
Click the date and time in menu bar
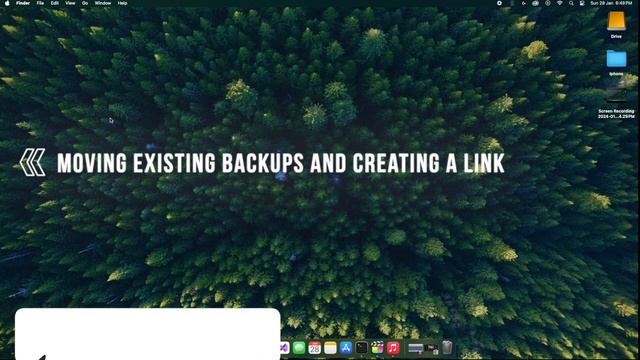pyautogui.click(x=611, y=3)
